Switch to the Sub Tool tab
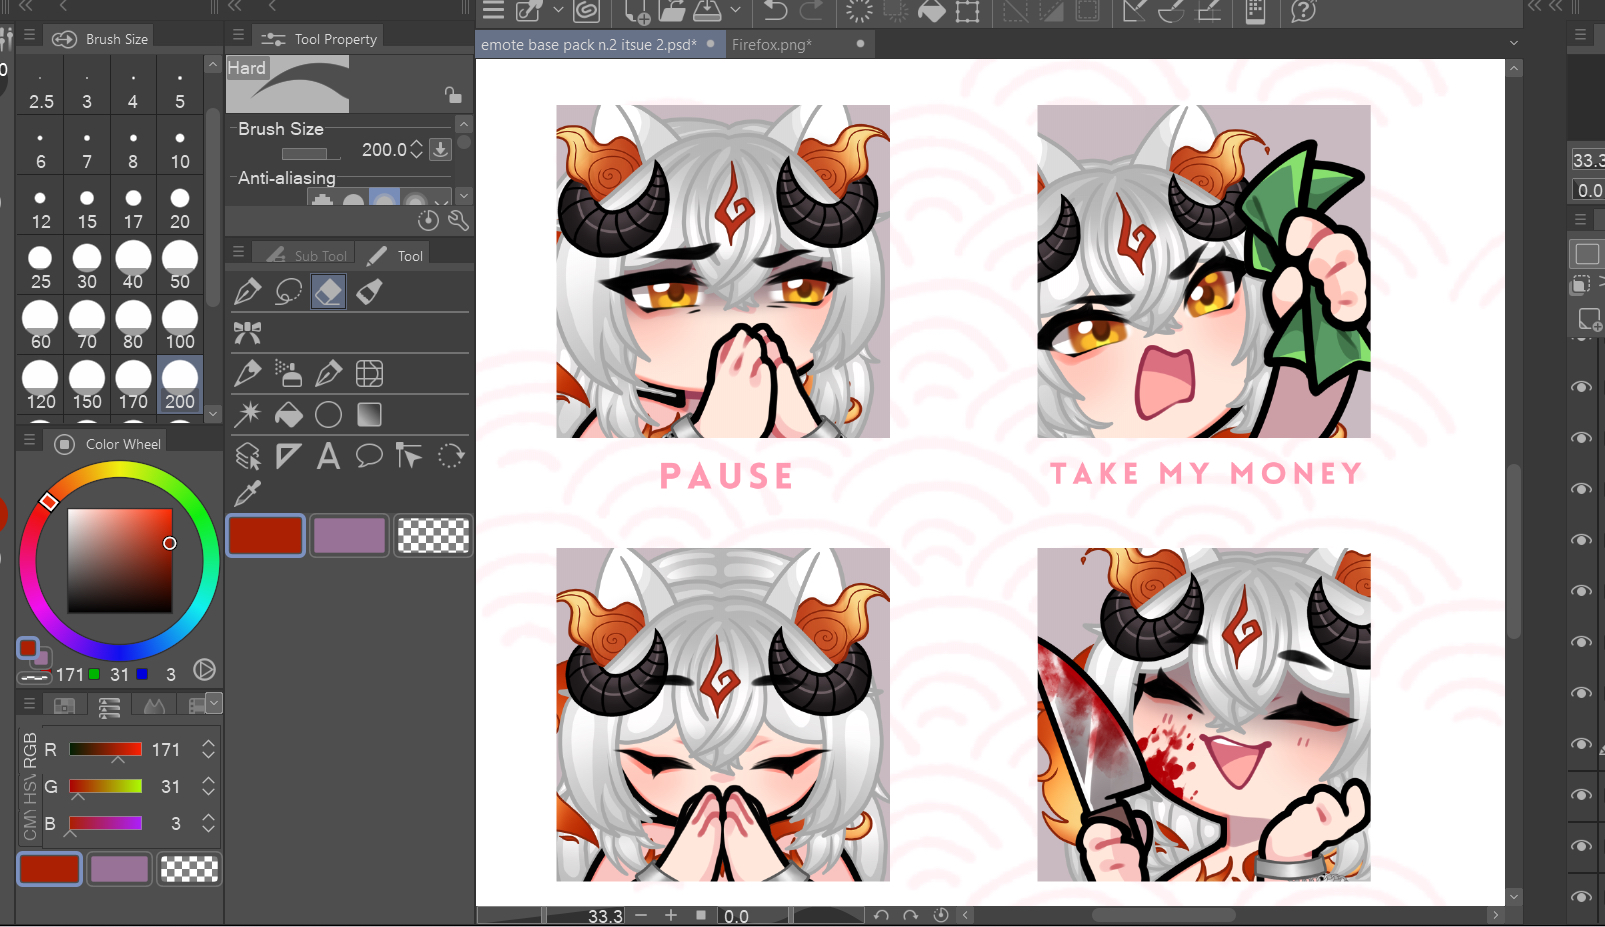The image size is (1605, 927). (308, 256)
